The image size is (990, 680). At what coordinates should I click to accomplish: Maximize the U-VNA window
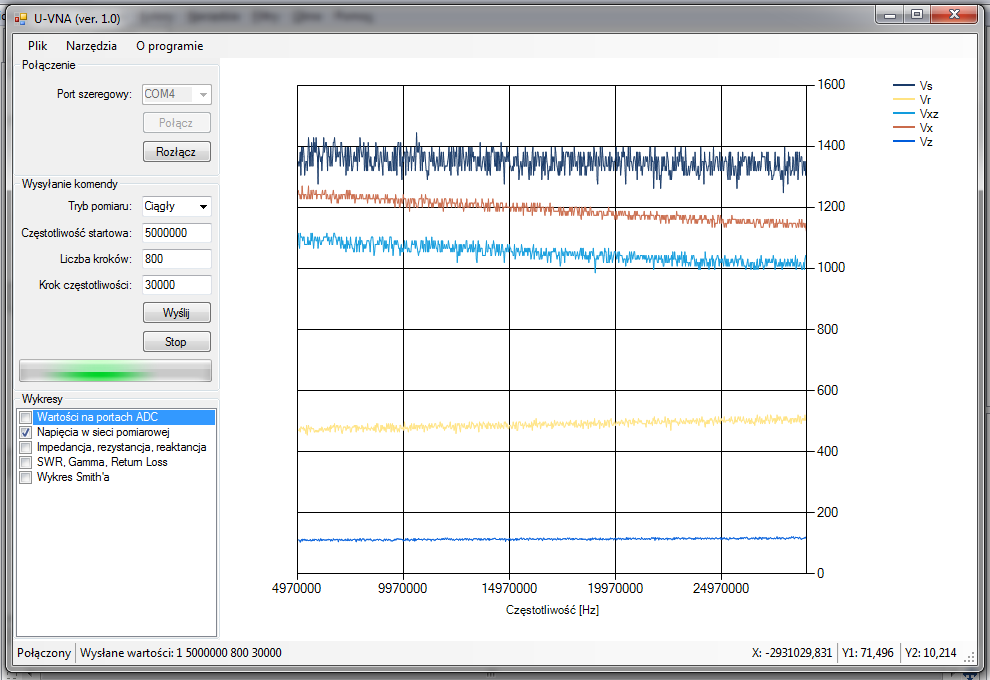coord(916,15)
